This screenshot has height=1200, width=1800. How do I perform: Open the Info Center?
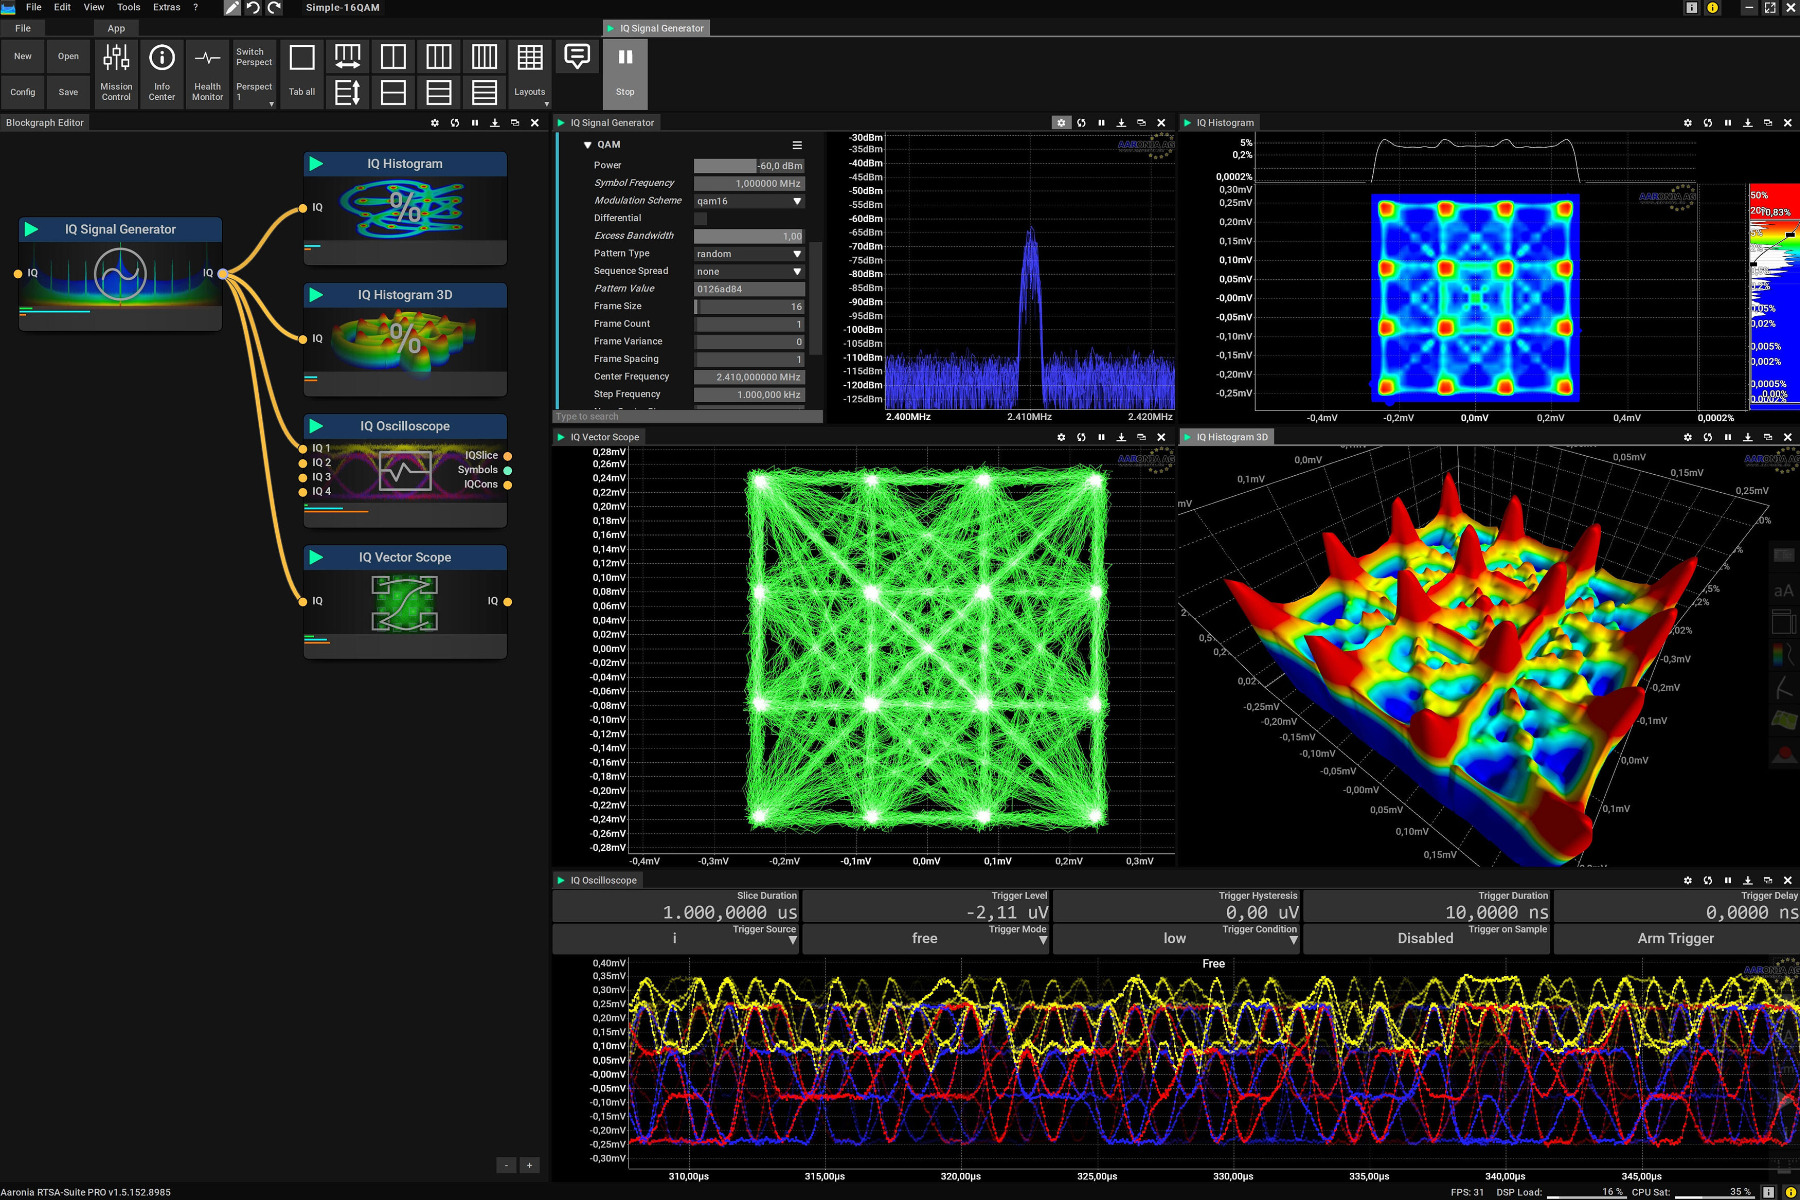(161, 72)
